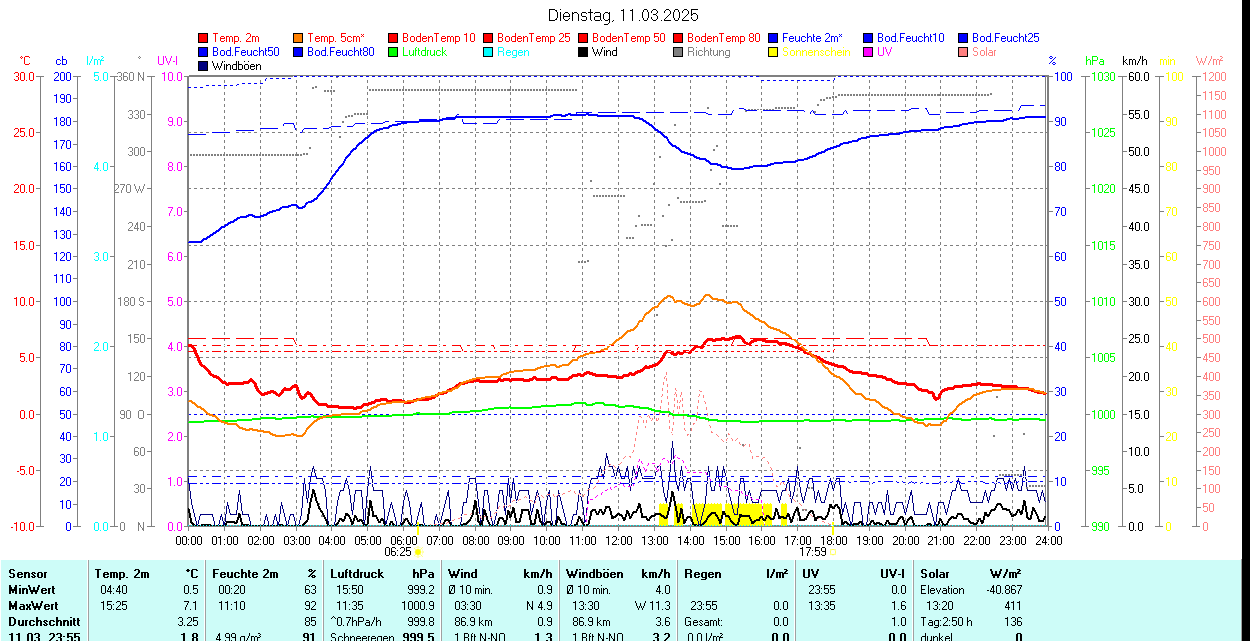The image size is (1250, 641).
Task: Click the red °C axis unit label
Action: [x=25, y=61]
